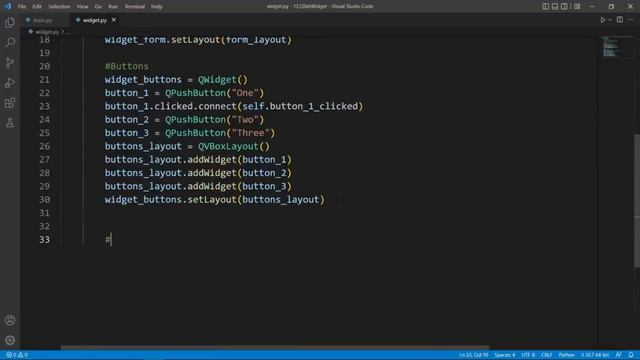Click the VS Code logo icon

click(7, 6)
